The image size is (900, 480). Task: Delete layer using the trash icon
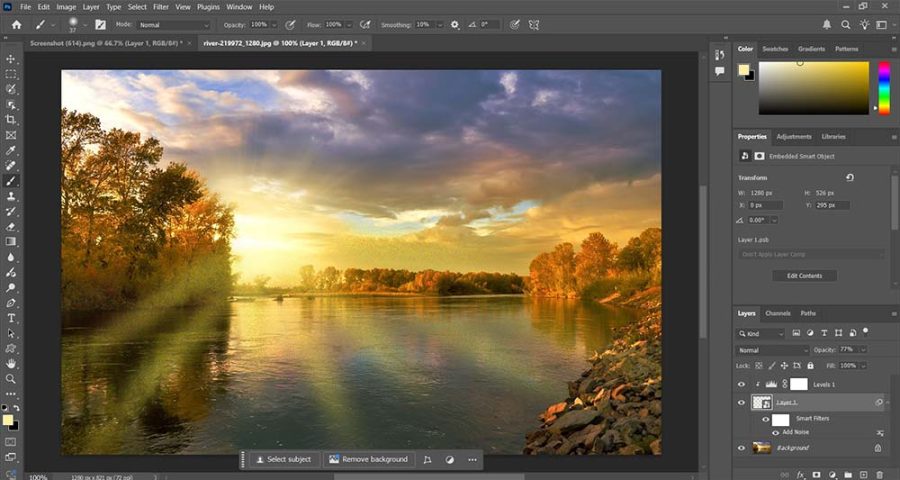pyautogui.click(x=878, y=474)
